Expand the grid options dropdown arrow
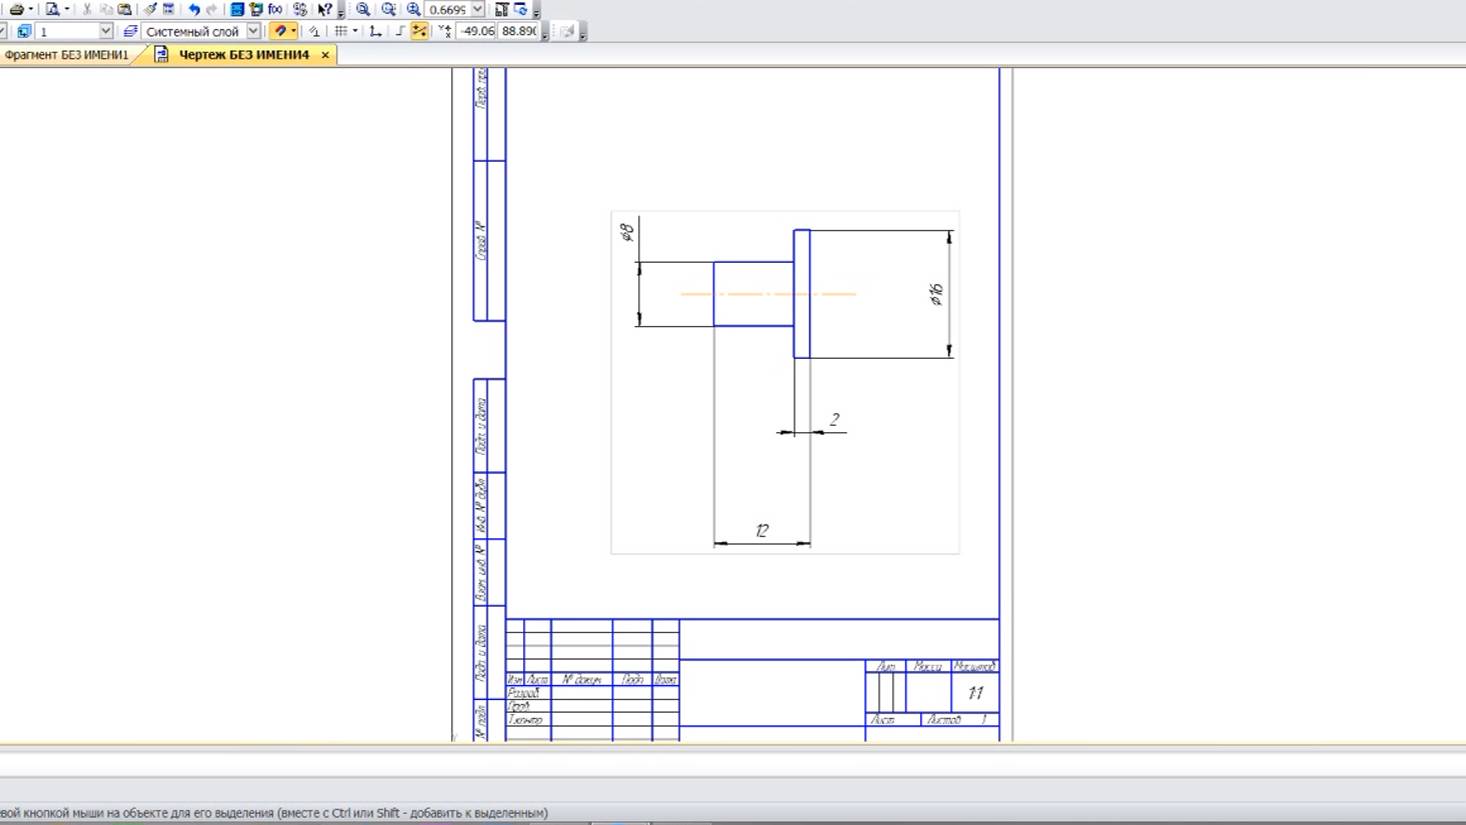Screen dimensions: 1466x825 pos(355,31)
